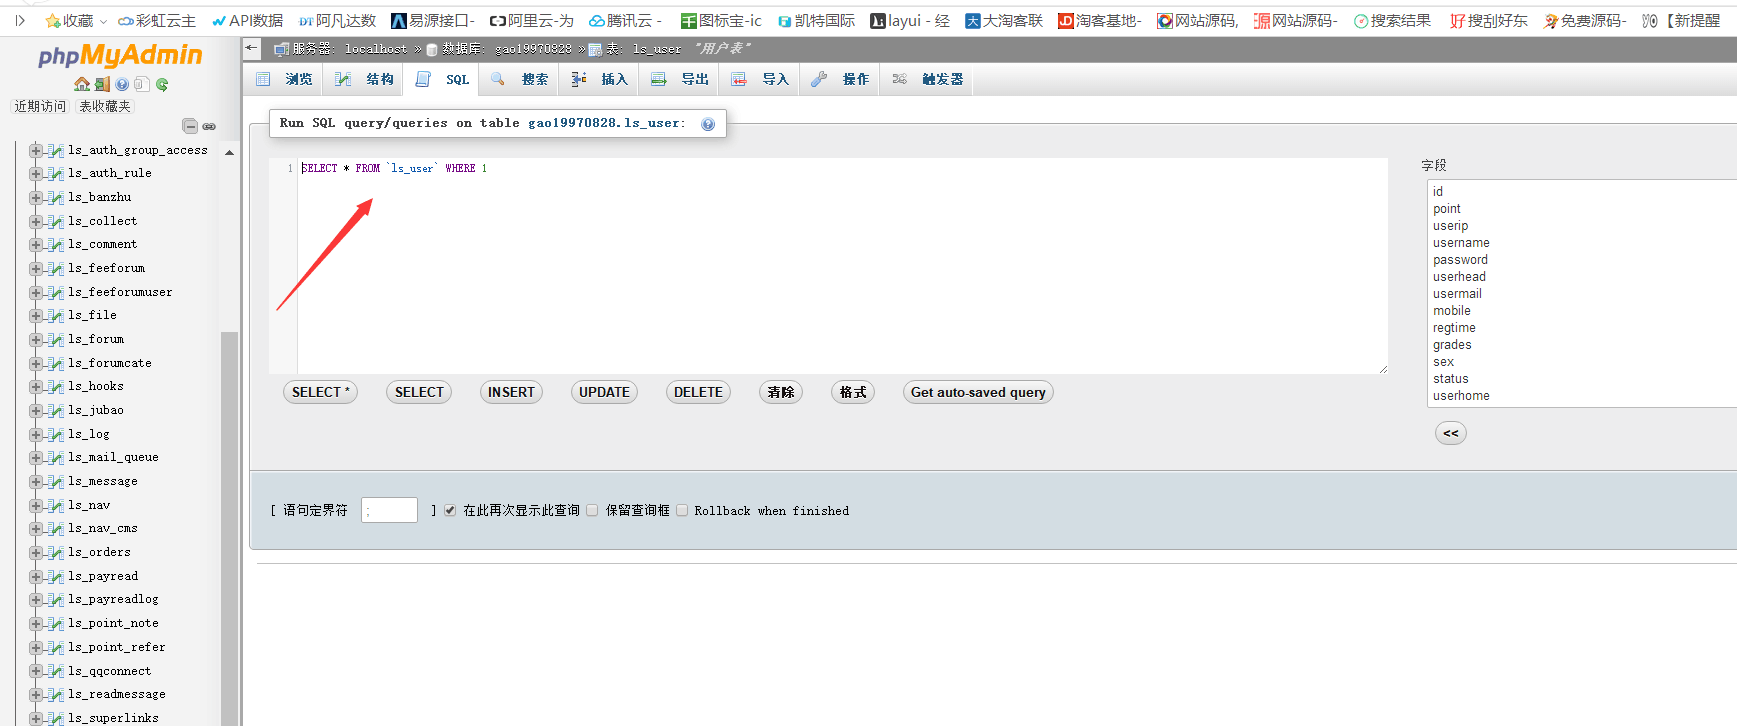
Task: Open the 表收藏夹 favorite tables button
Action: (x=105, y=106)
